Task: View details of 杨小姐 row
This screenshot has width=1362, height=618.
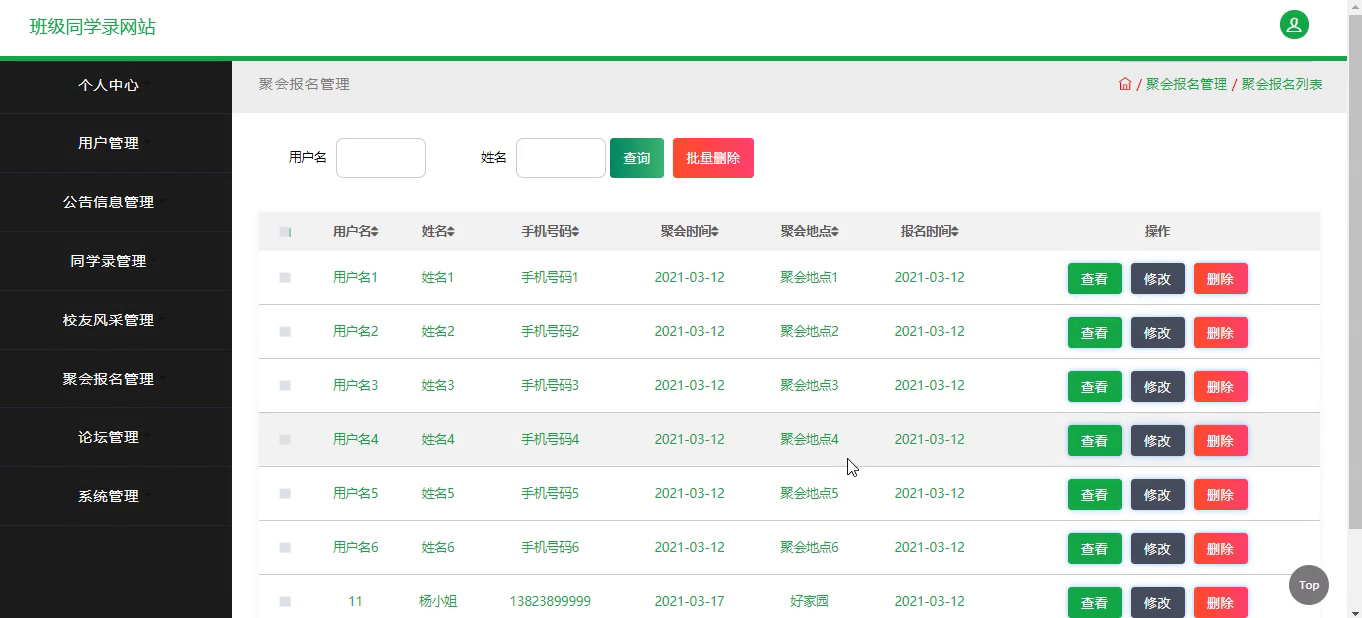Action: coord(1095,603)
